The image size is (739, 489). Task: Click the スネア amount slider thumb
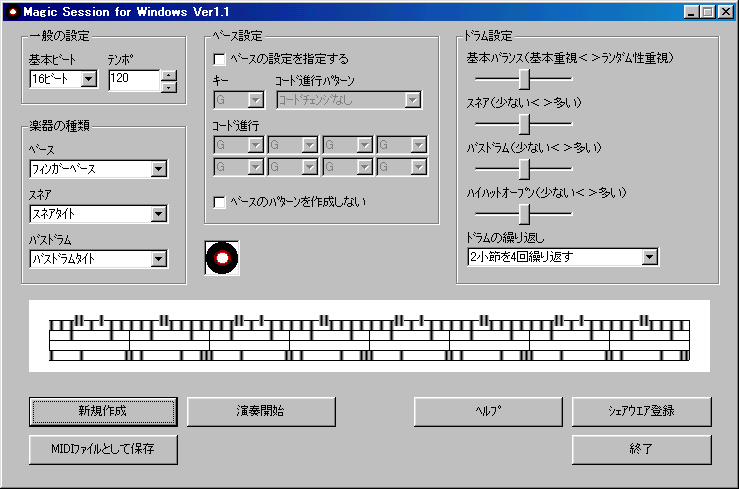524,124
